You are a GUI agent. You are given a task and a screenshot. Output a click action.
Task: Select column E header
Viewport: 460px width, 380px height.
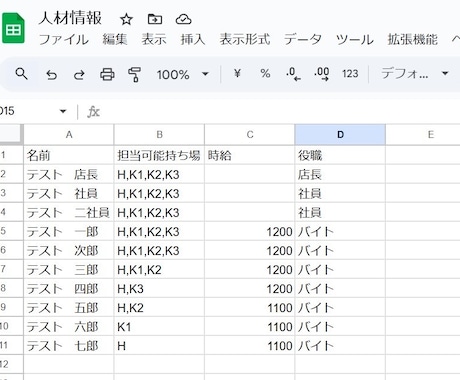pos(423,135)
